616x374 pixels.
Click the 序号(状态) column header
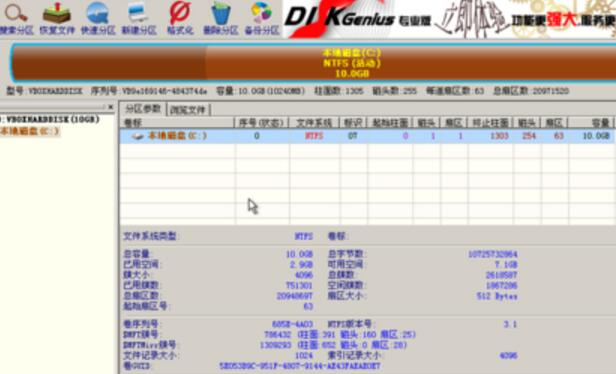[x=262, y=123]
